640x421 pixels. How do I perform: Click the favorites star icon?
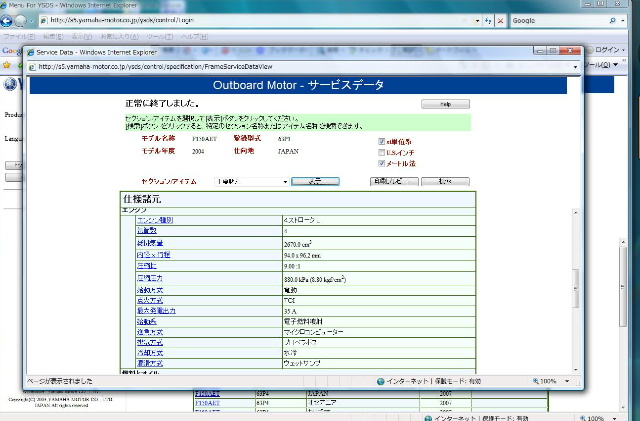7,65
